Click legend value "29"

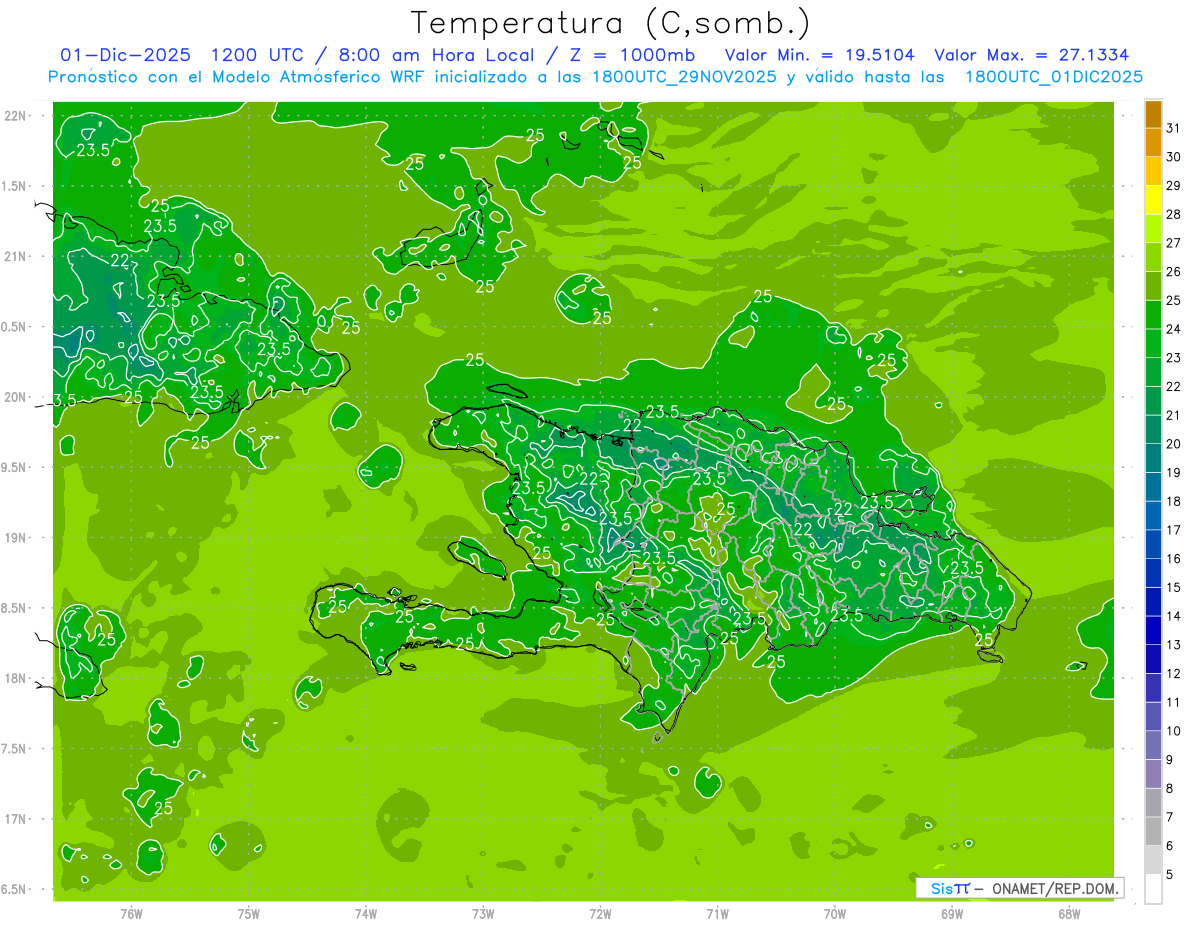point(1174,185)
